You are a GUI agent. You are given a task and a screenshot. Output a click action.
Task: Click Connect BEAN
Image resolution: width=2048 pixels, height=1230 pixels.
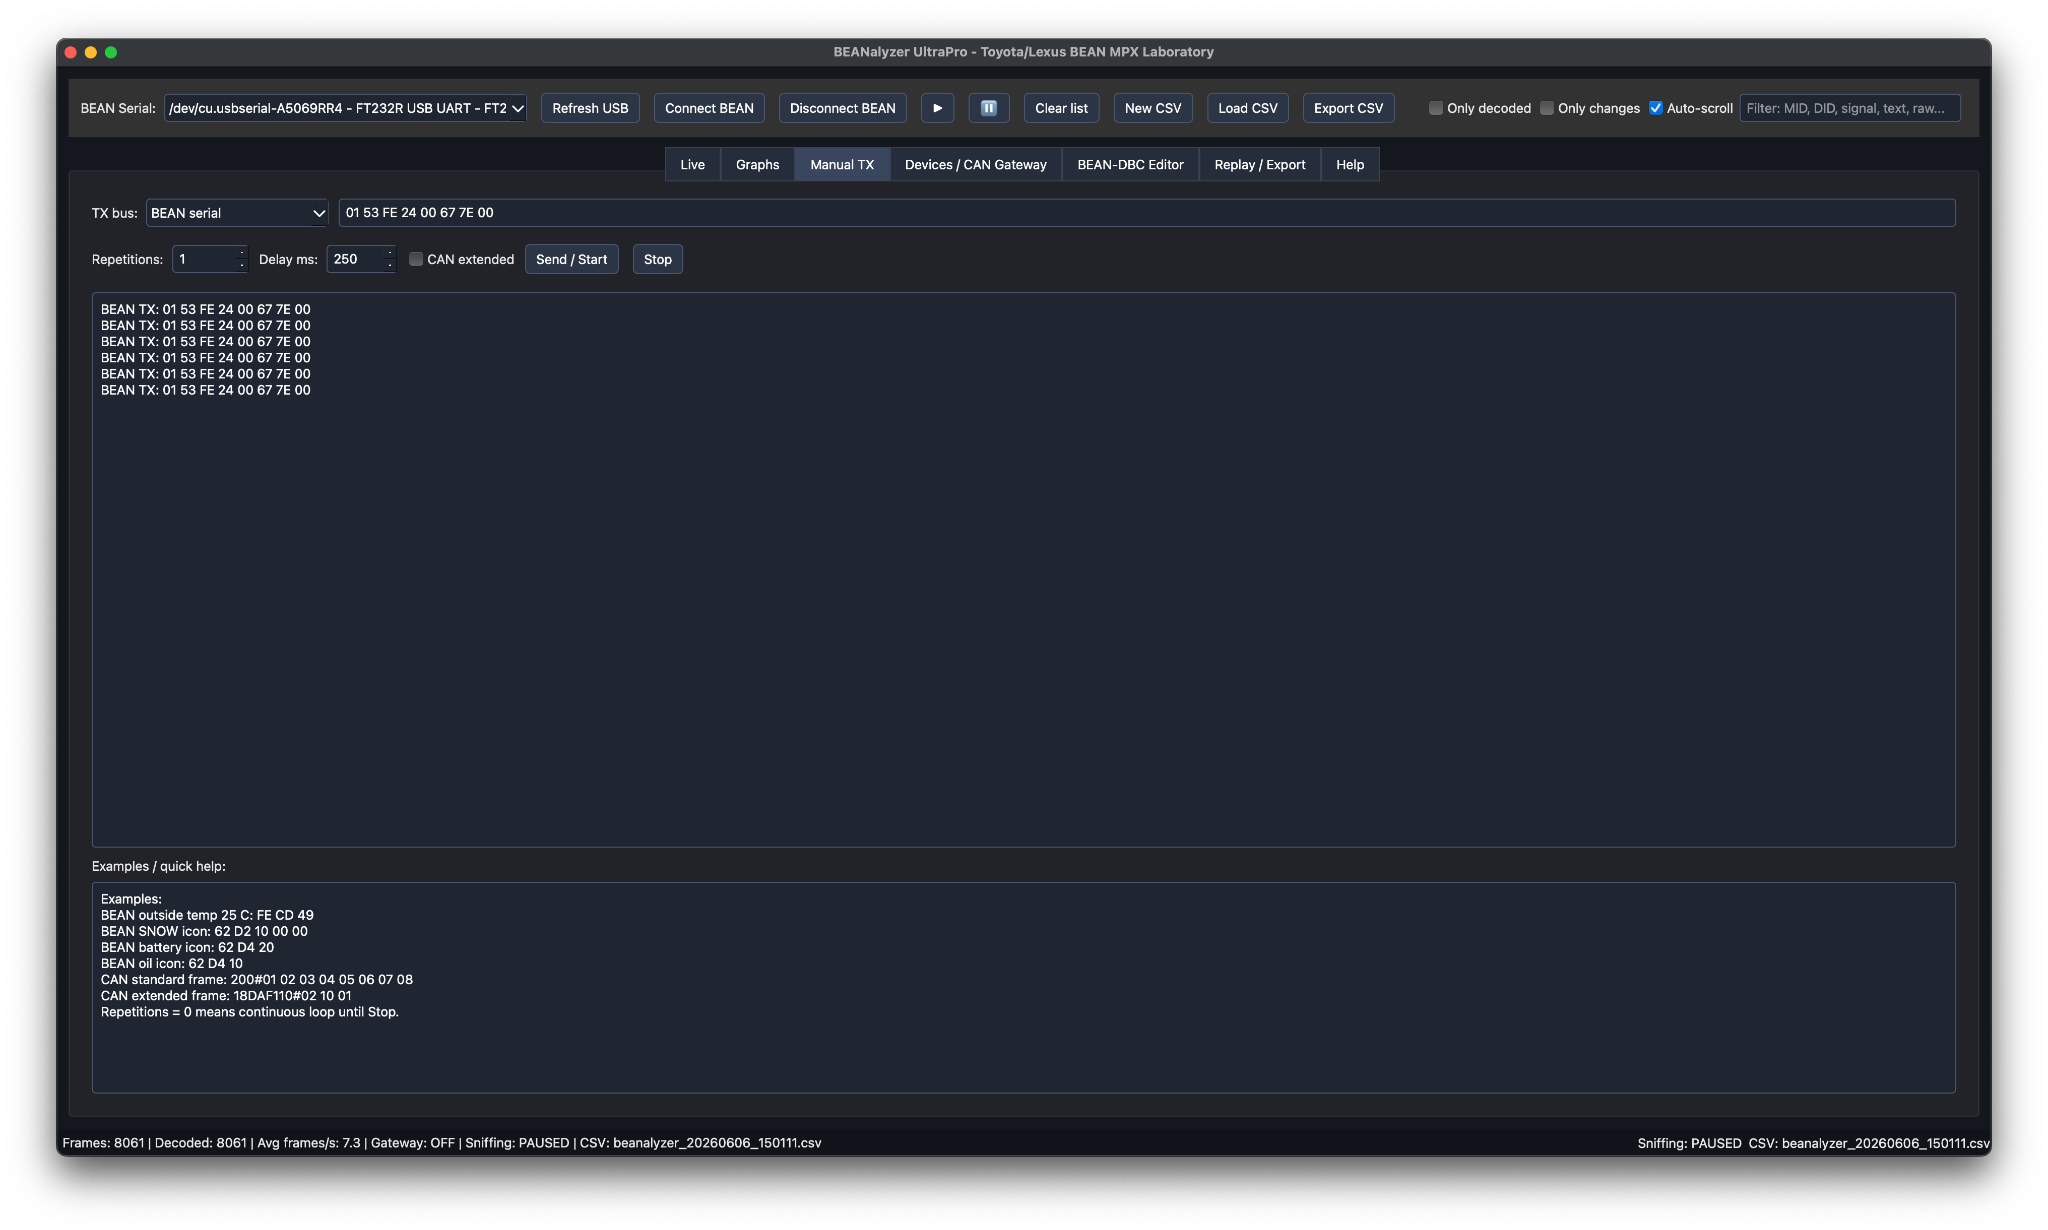click(709, 108)
